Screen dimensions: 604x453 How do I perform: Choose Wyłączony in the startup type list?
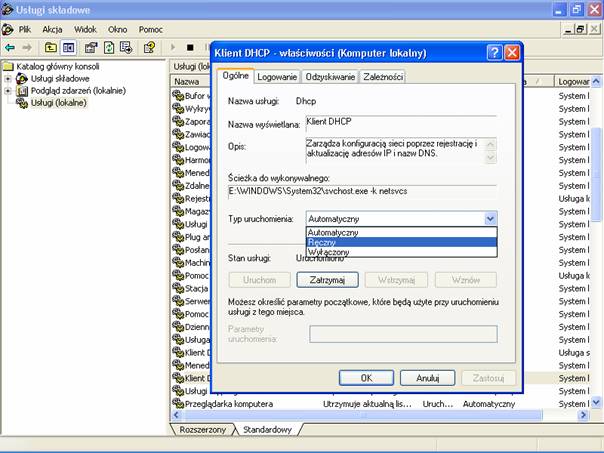(x=401, y=252)
